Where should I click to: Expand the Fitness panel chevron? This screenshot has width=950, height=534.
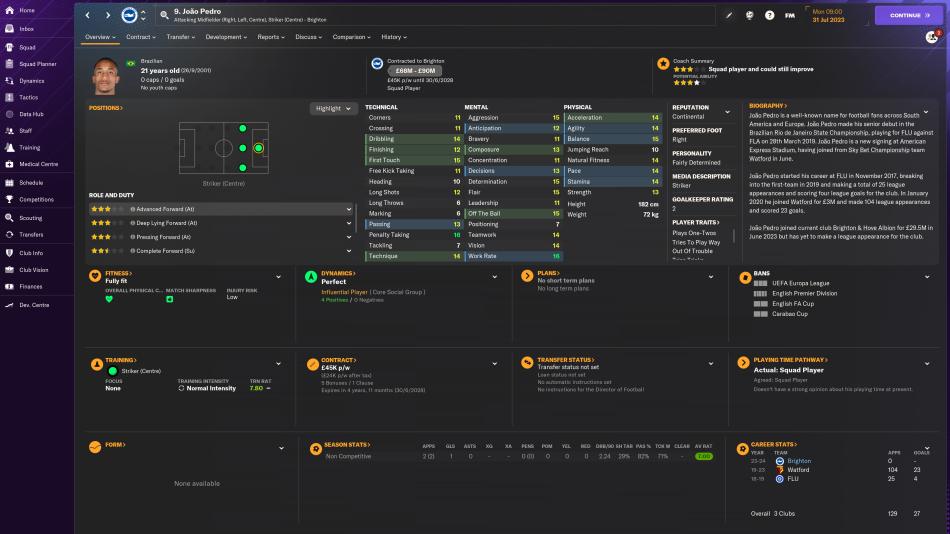coord(279,277)
